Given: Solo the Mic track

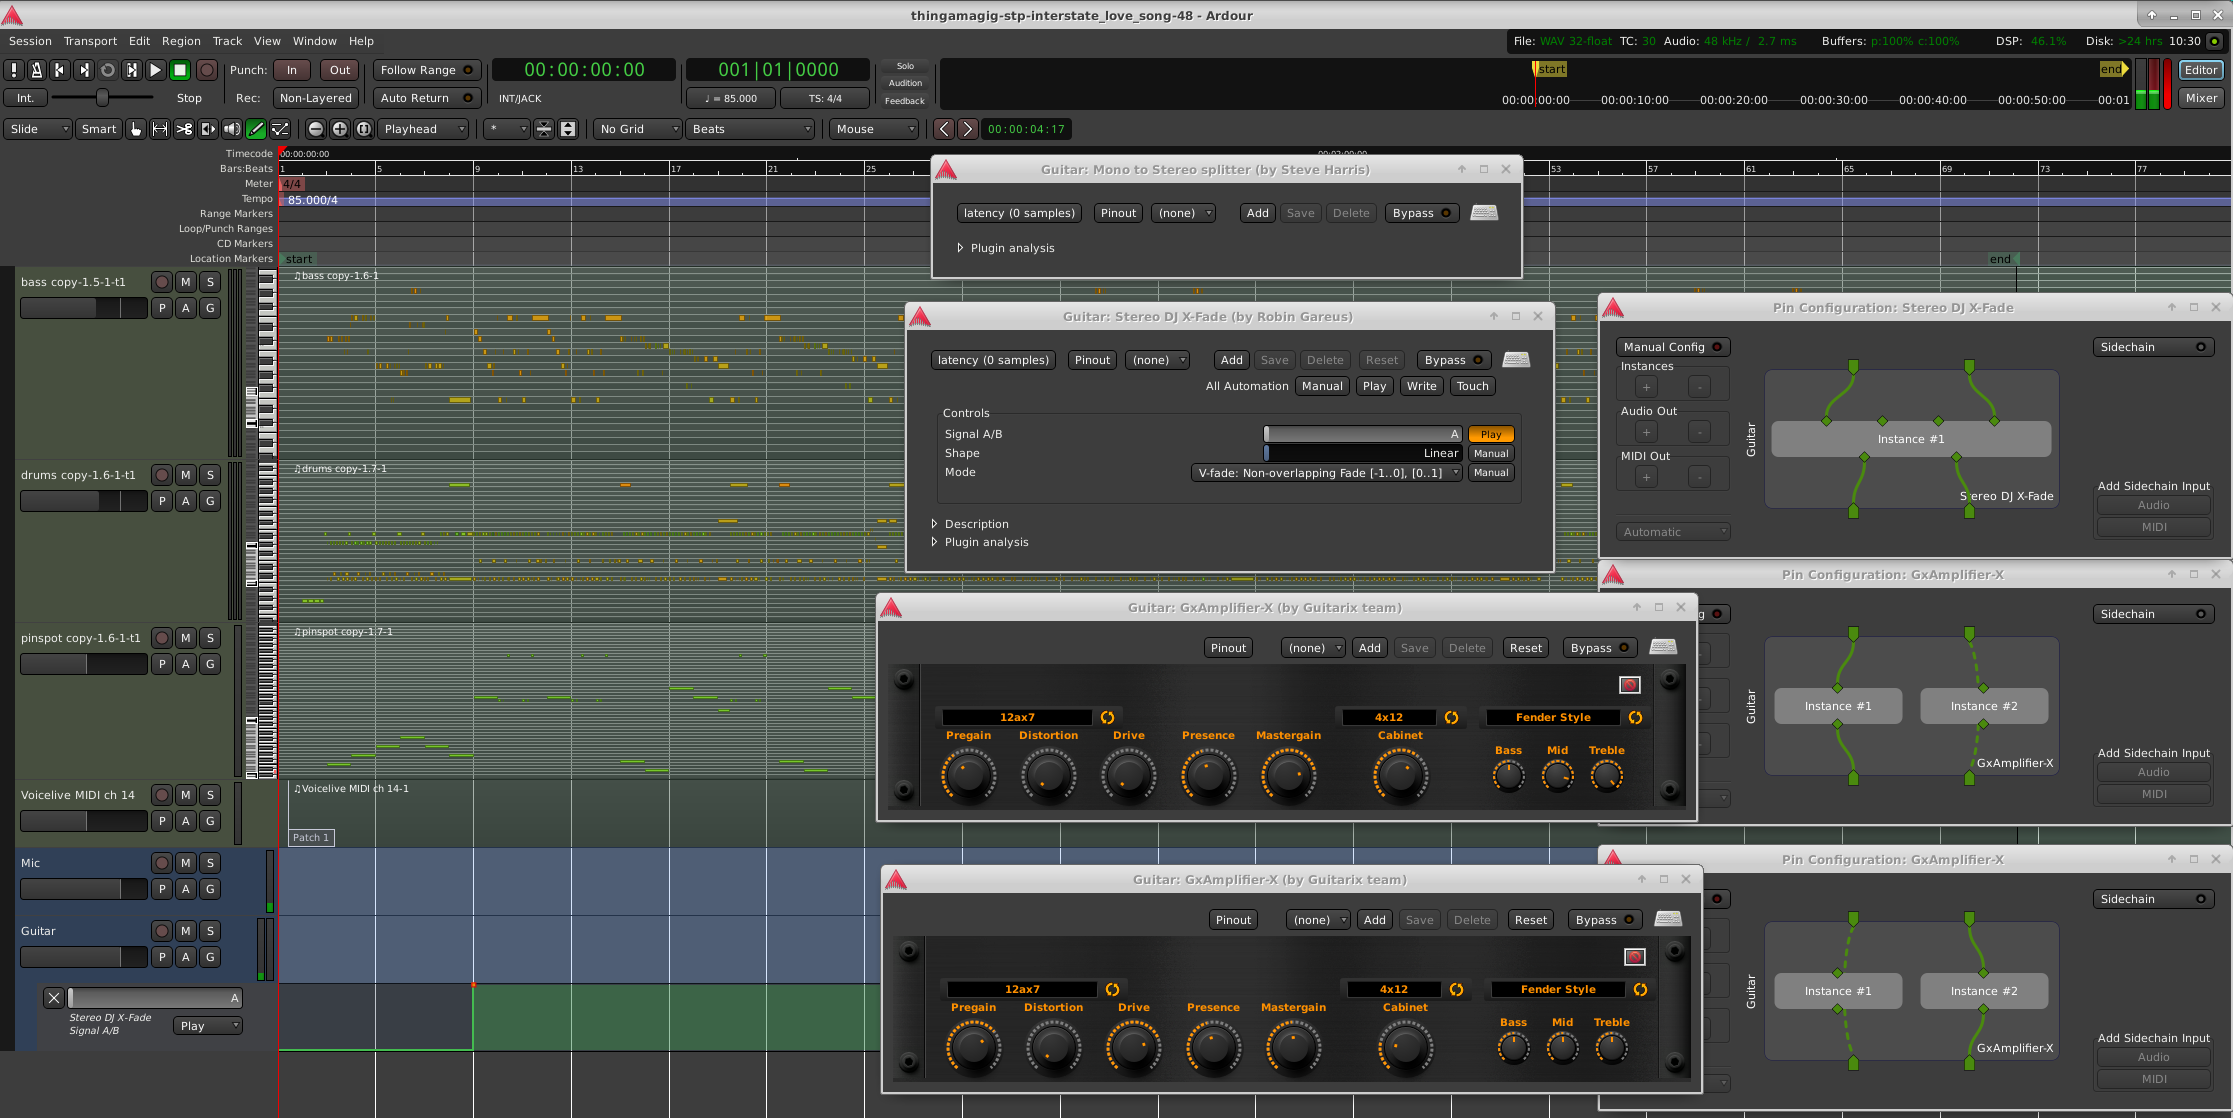Looking at the screenshot, I should tap(210, 863).
